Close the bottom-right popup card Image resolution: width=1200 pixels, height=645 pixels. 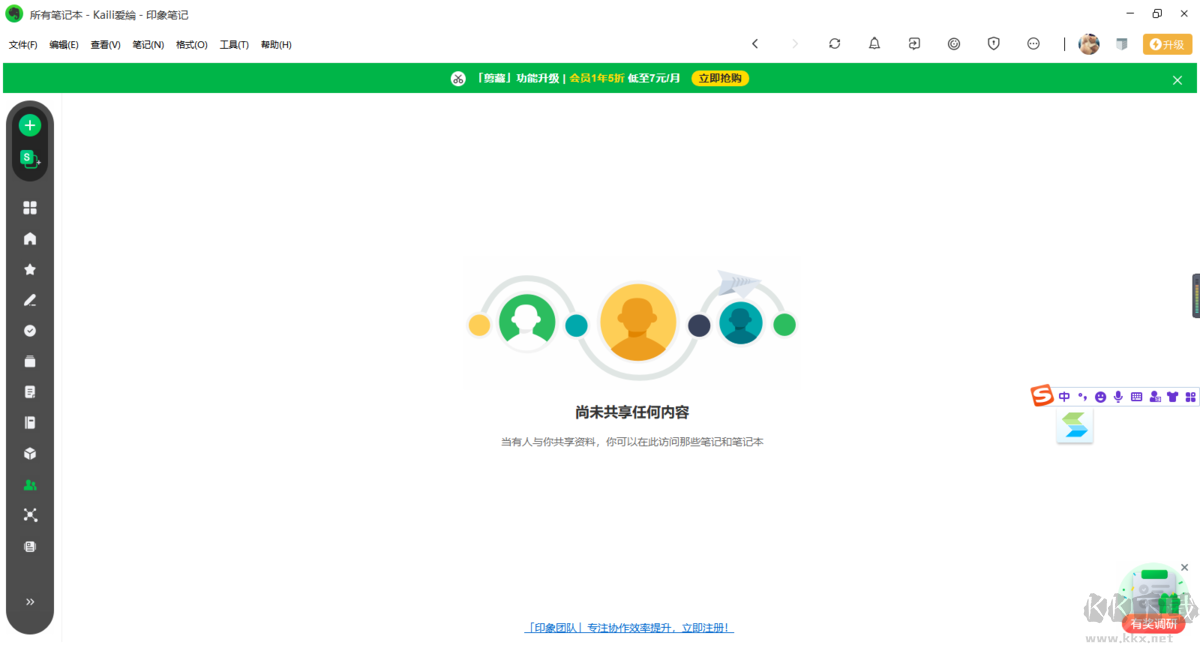tap(1185, 567)
